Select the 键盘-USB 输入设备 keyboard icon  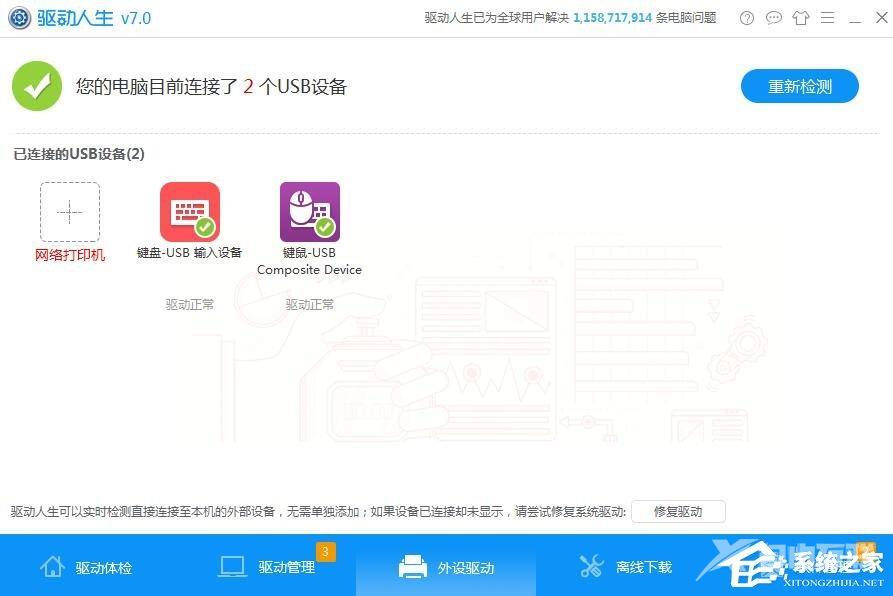coord(188,210)
